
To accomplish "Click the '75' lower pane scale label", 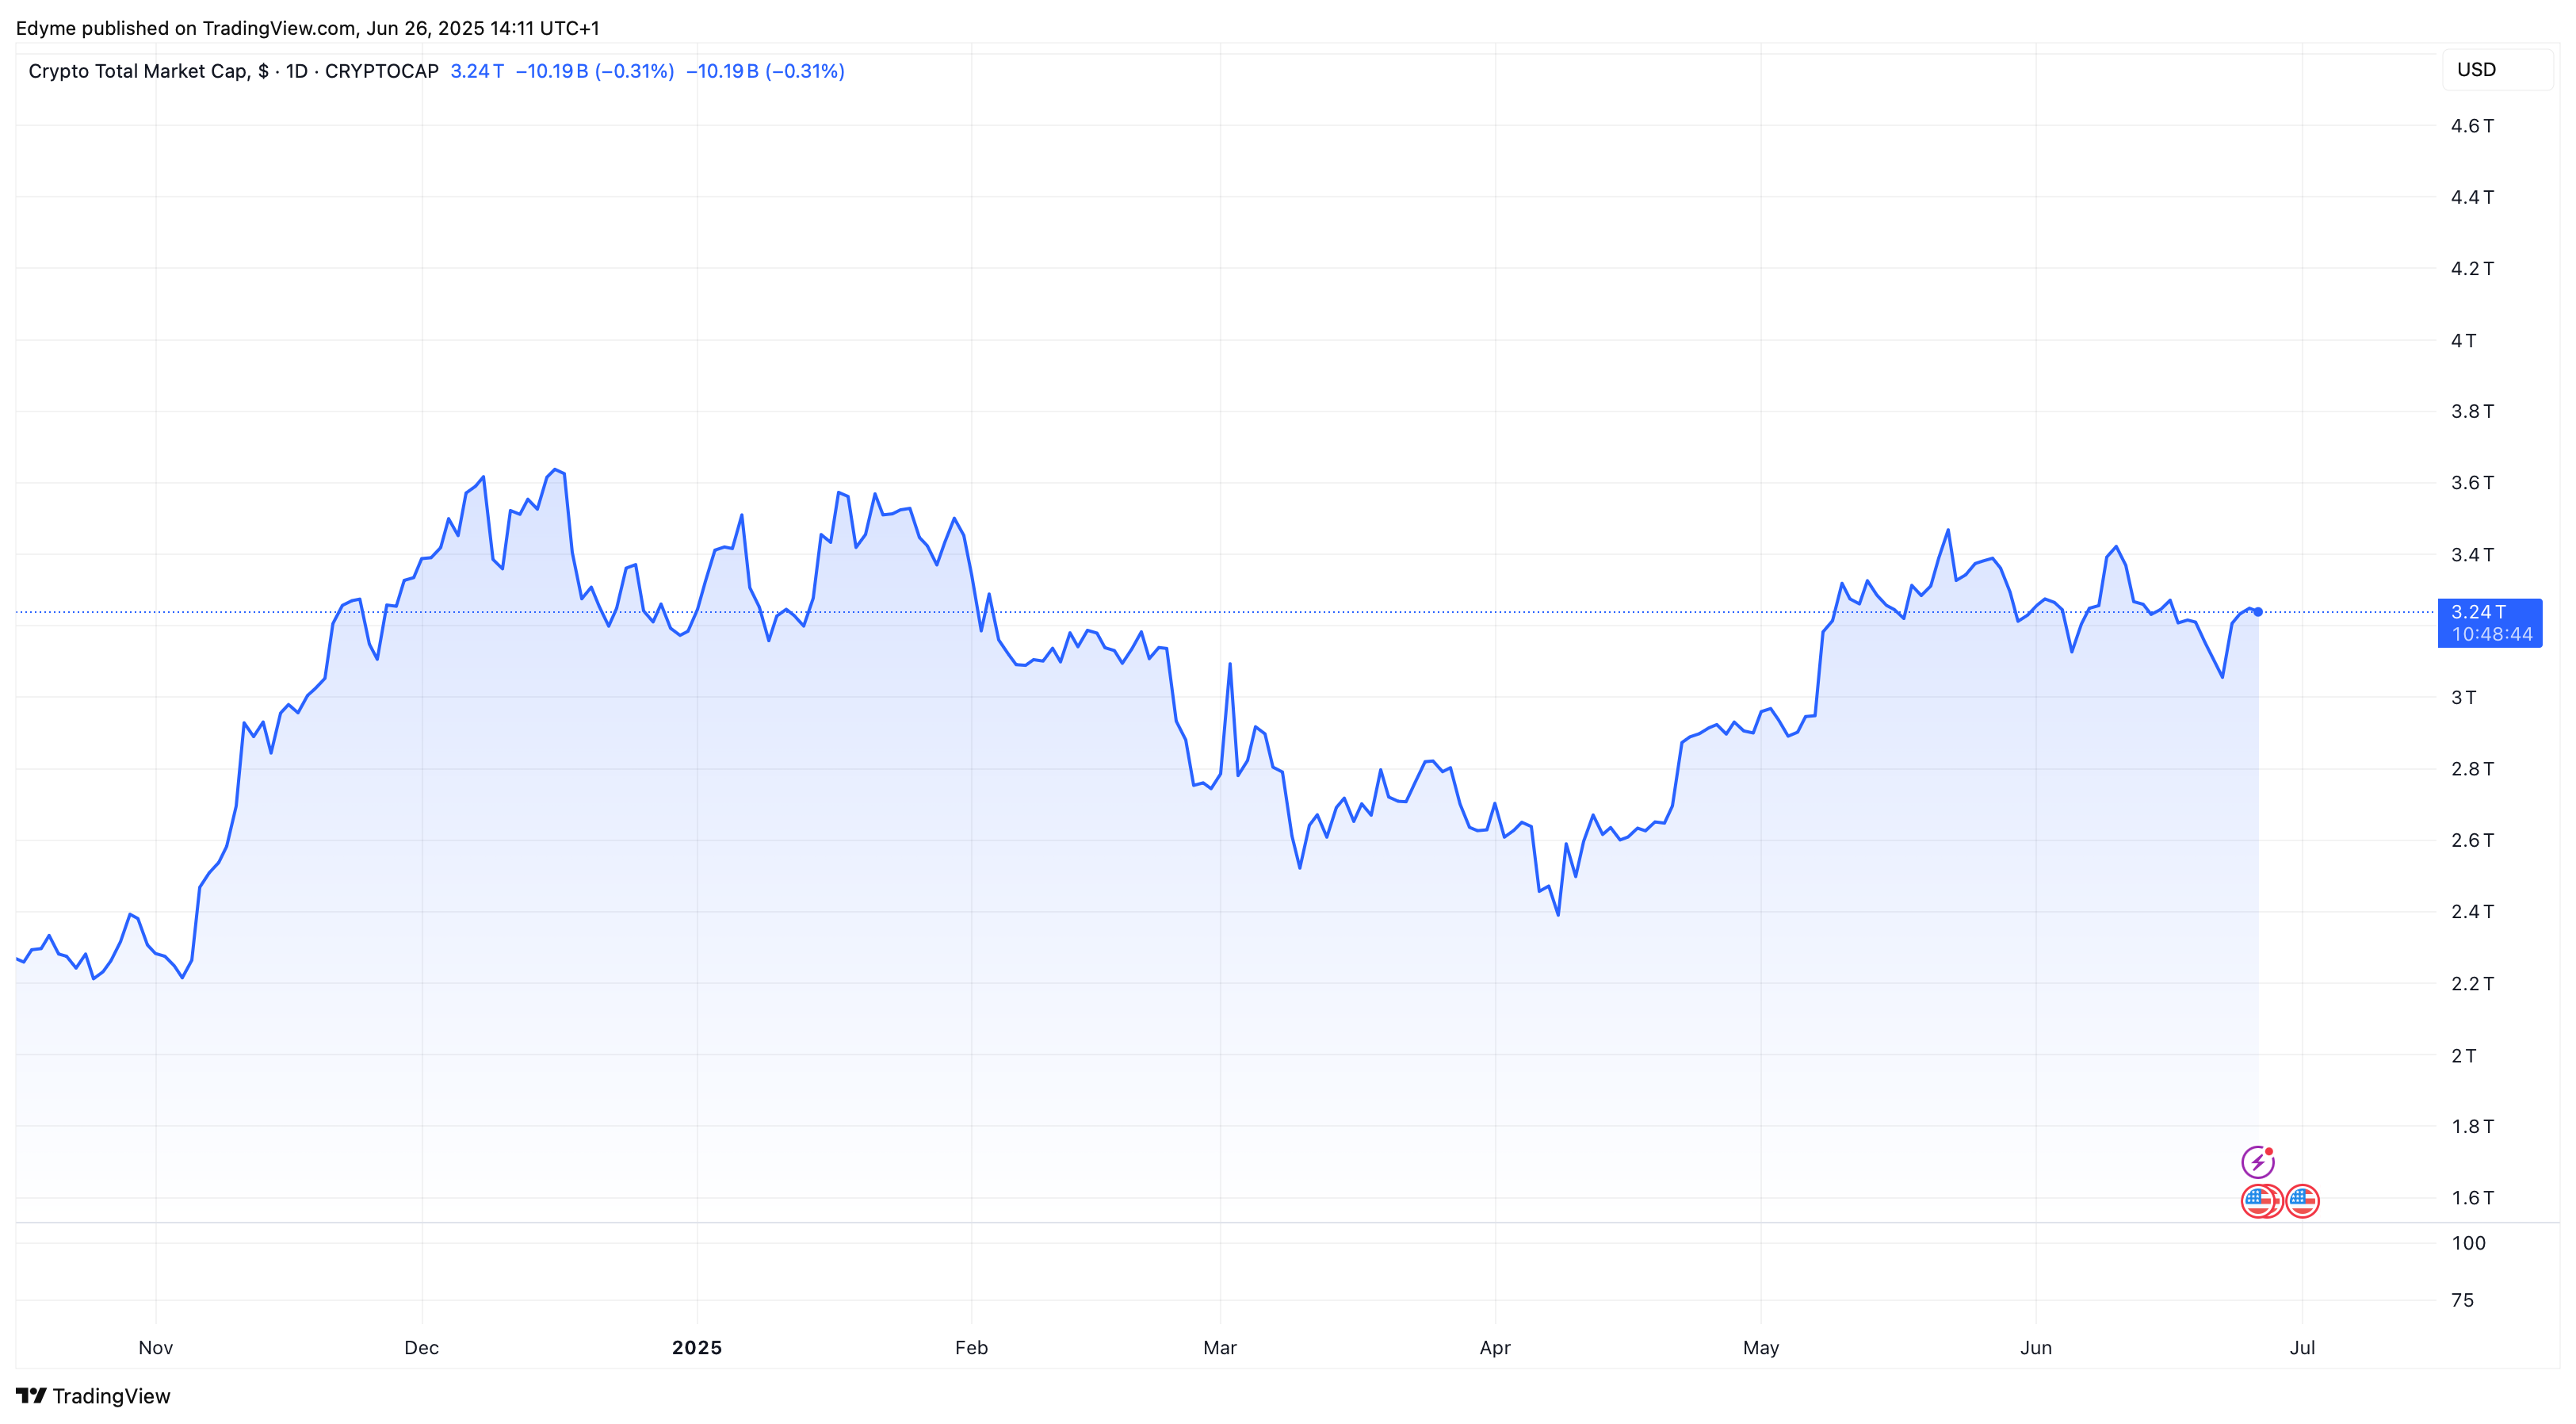I will point(2462,1301).
